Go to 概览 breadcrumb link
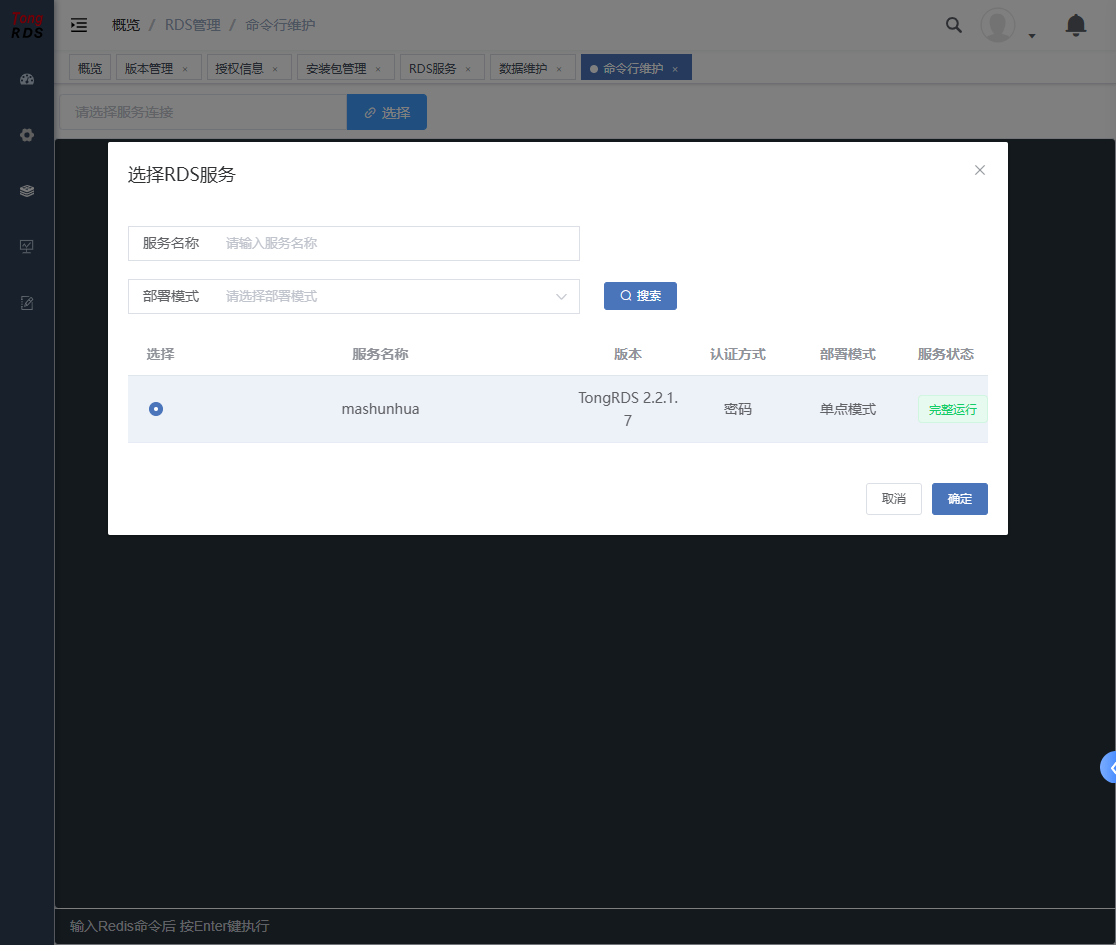Image resolution: width=1116 pixels, height=945 pixels. pyautogui.click(x=126, y=26)
